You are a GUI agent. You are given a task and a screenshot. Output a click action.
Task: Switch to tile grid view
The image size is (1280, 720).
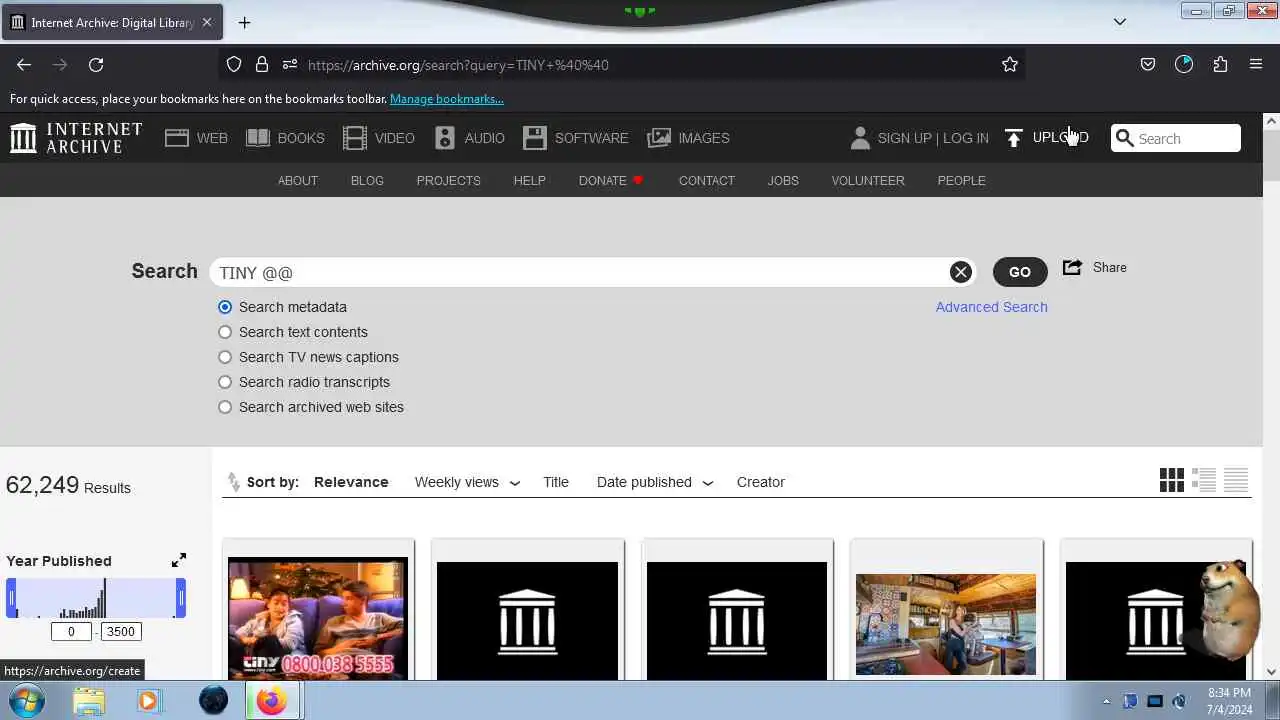coord(1172,481)
